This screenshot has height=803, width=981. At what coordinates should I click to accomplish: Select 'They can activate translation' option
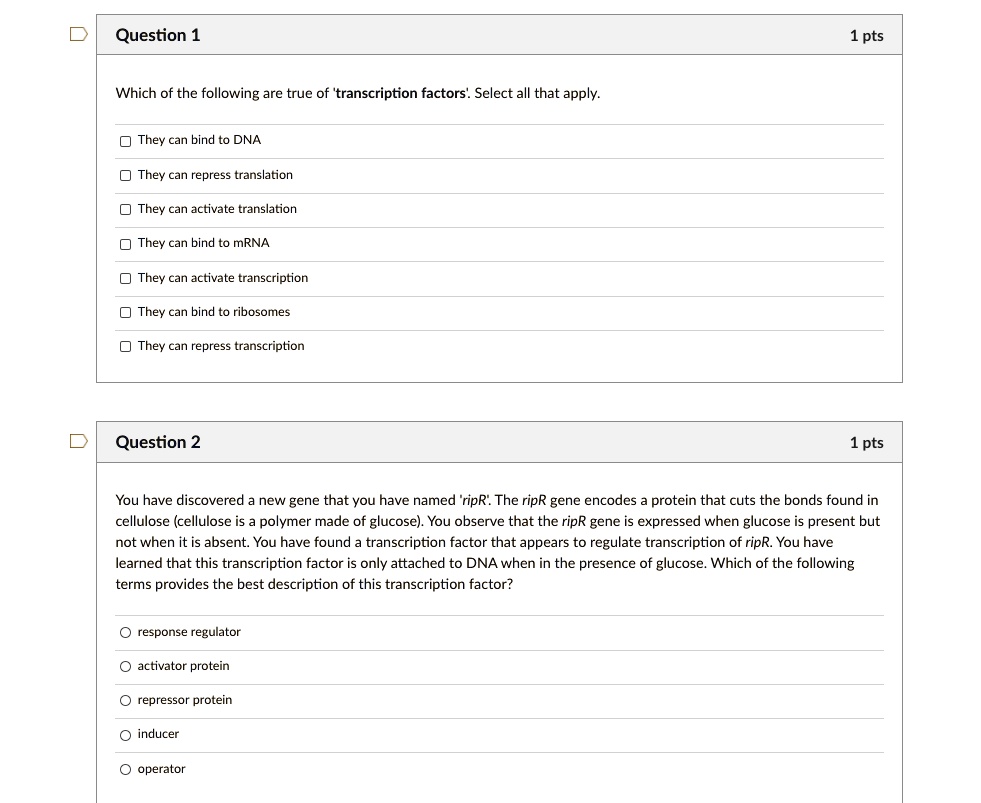[x=125, y=210]
